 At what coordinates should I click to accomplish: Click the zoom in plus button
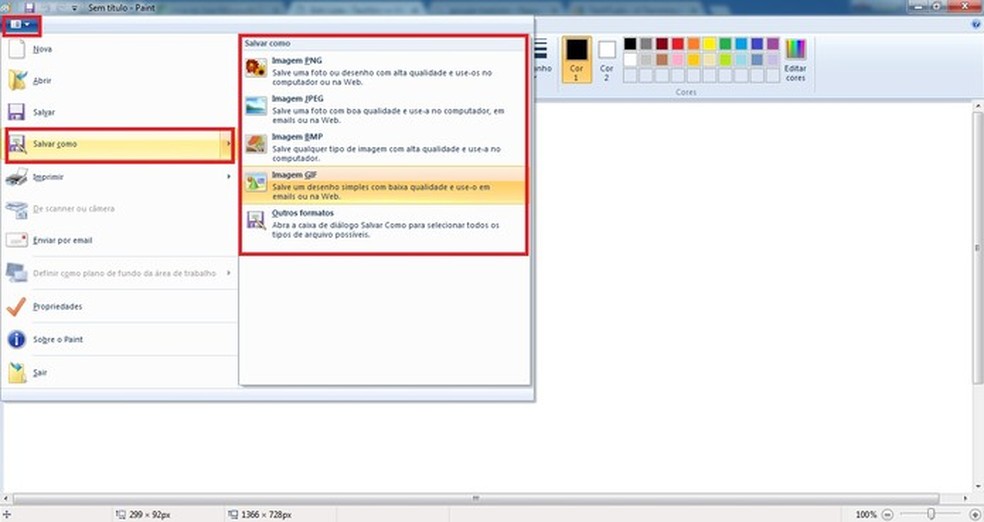975,514
